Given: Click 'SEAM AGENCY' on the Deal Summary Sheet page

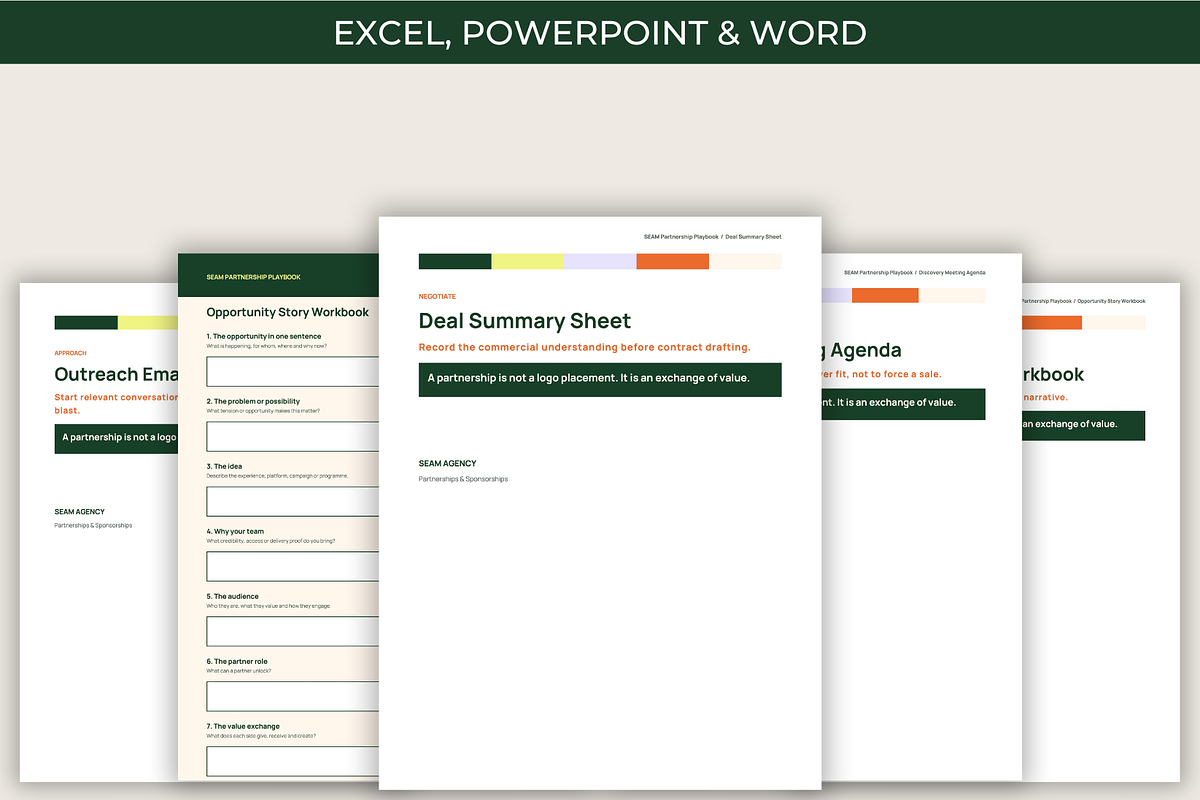Looking at the screenshot, I should 448,463.
